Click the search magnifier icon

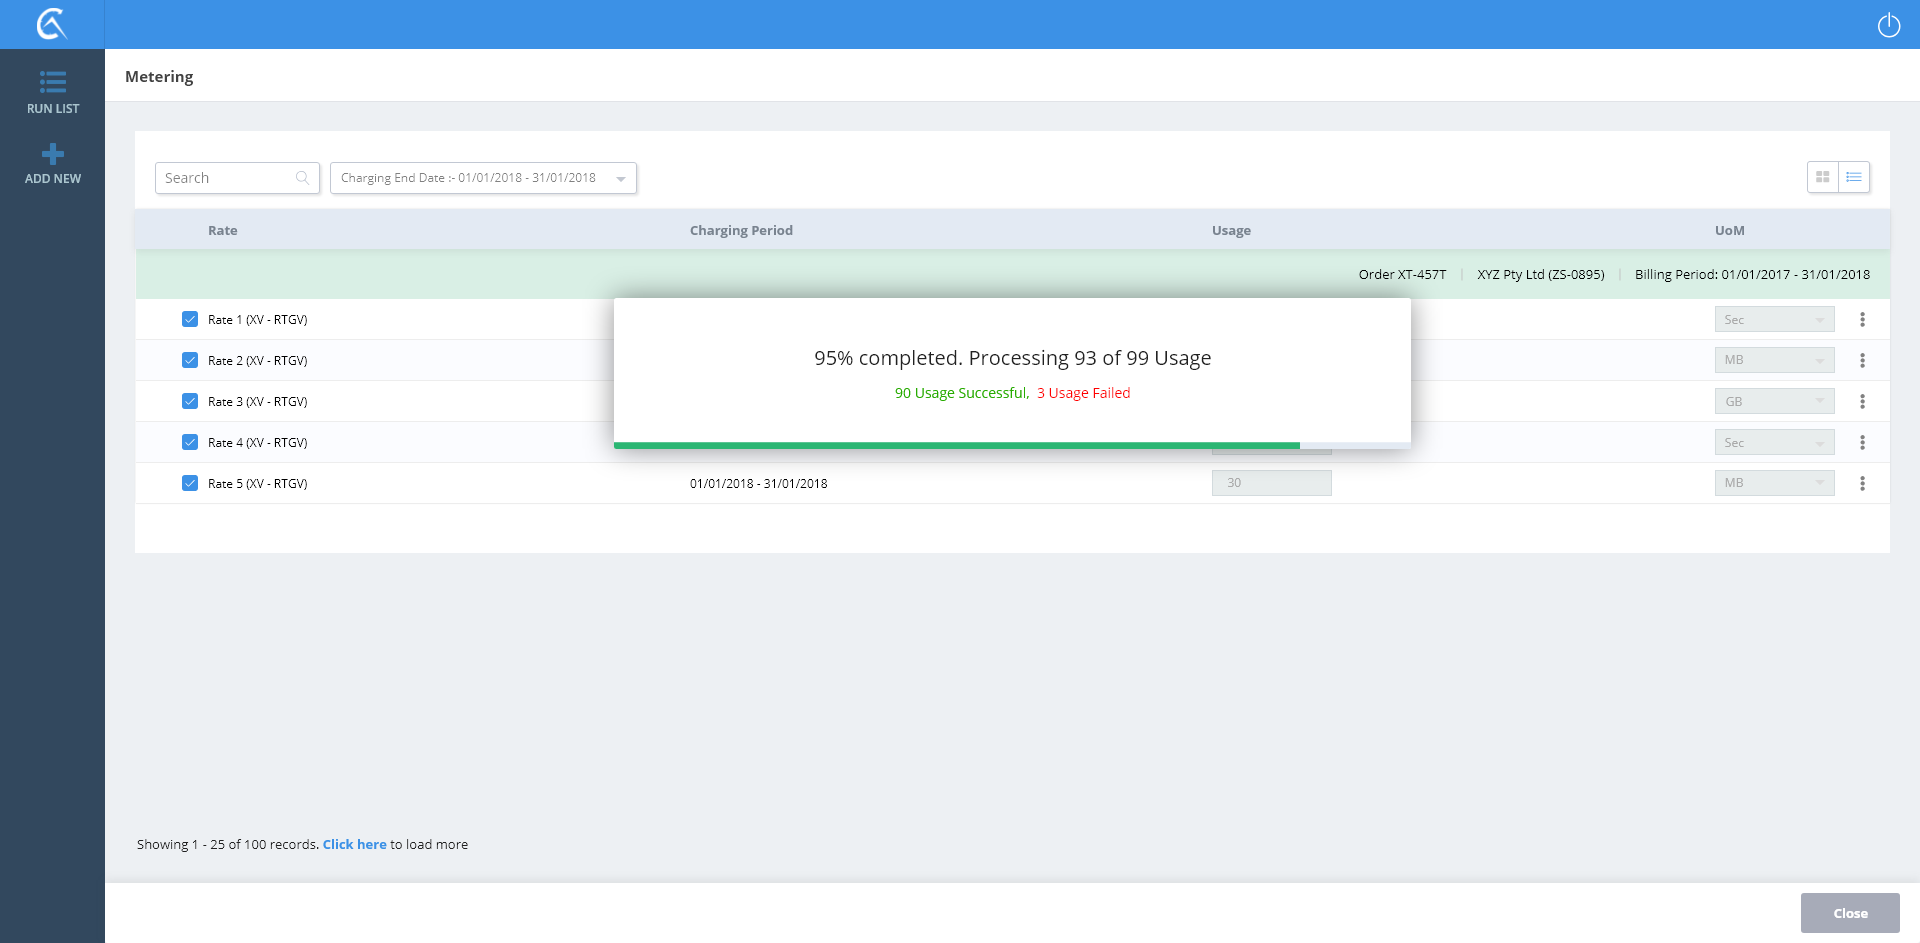click(x=302, y=178)
